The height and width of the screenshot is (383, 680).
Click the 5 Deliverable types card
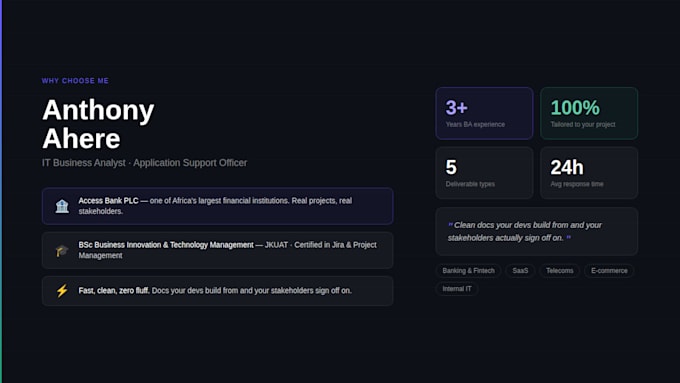(x=484, y=173)
